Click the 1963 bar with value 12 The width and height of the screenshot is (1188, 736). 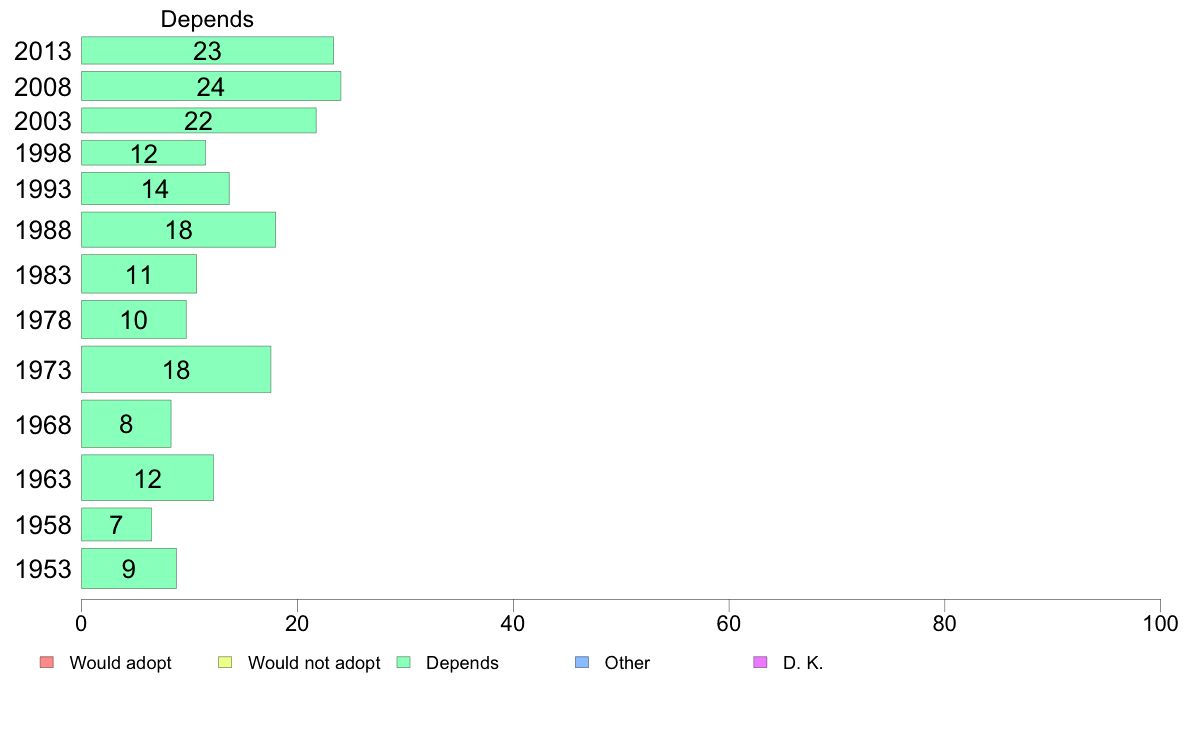(147, 478)
